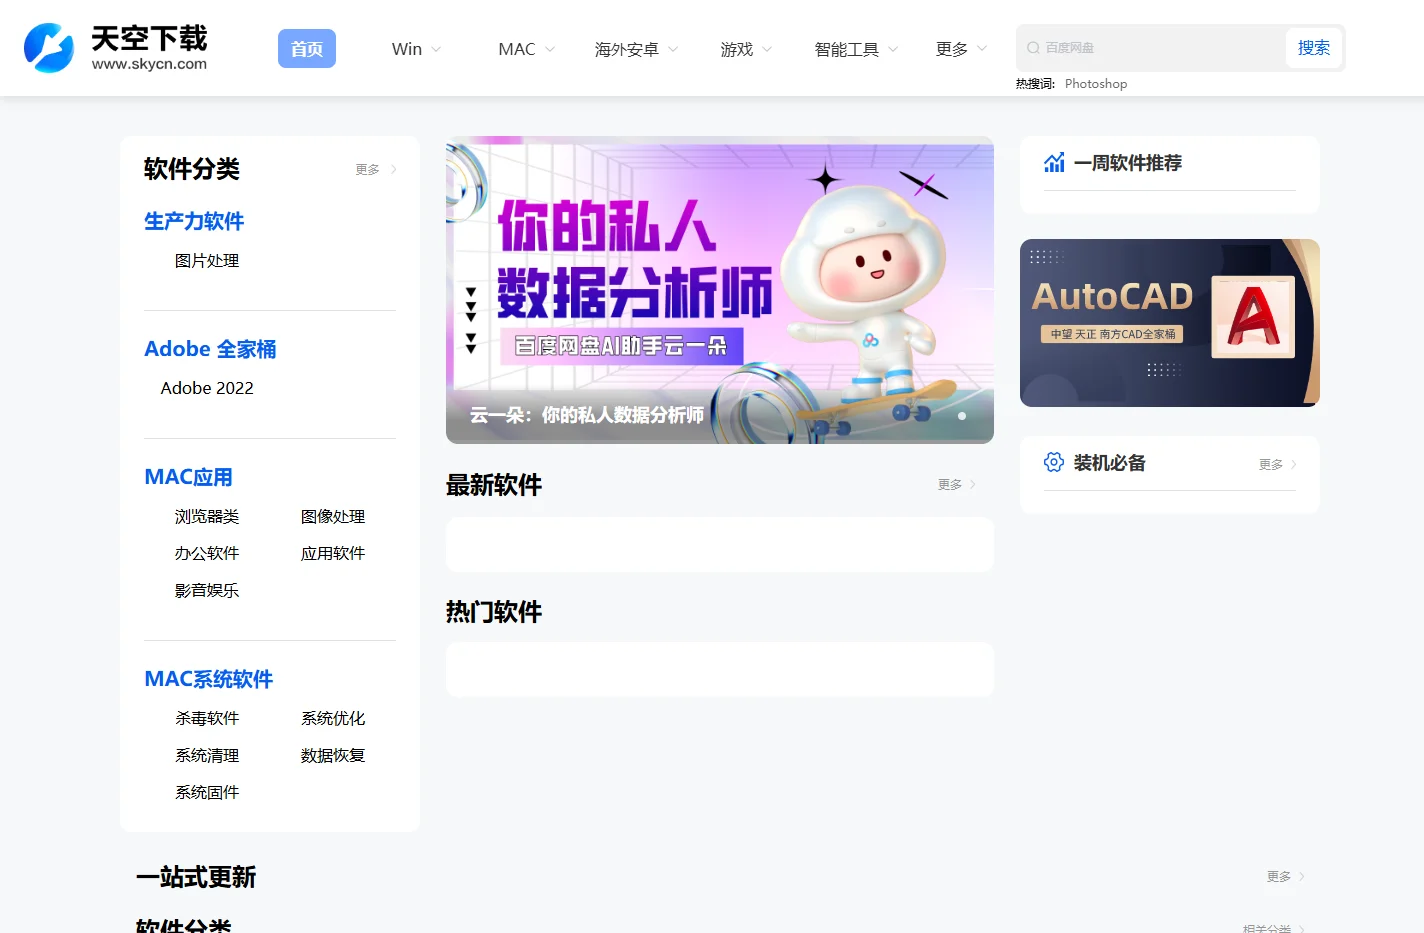Select Adobe 2022 link

207,388
